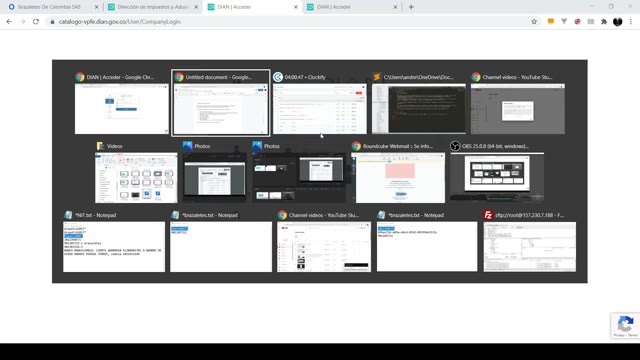The width and height of the screenshot is (640, 360).
Task: Close the Brazaletes De Colombia tab
Action: (x=97, y=7)
